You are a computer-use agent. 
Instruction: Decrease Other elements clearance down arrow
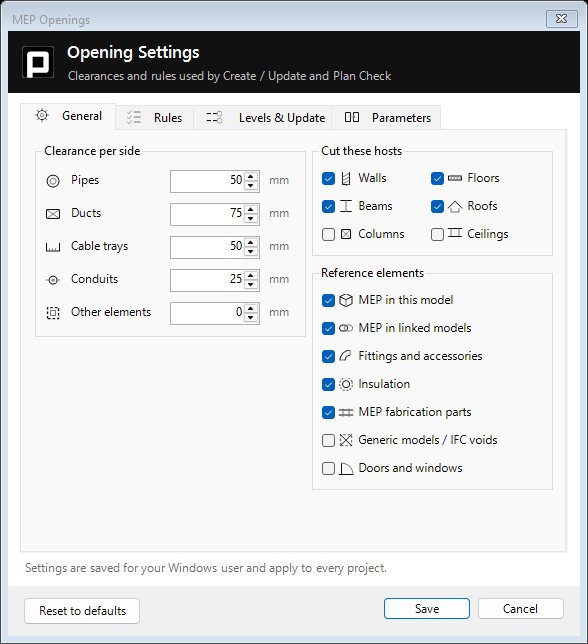pos(251,318)
